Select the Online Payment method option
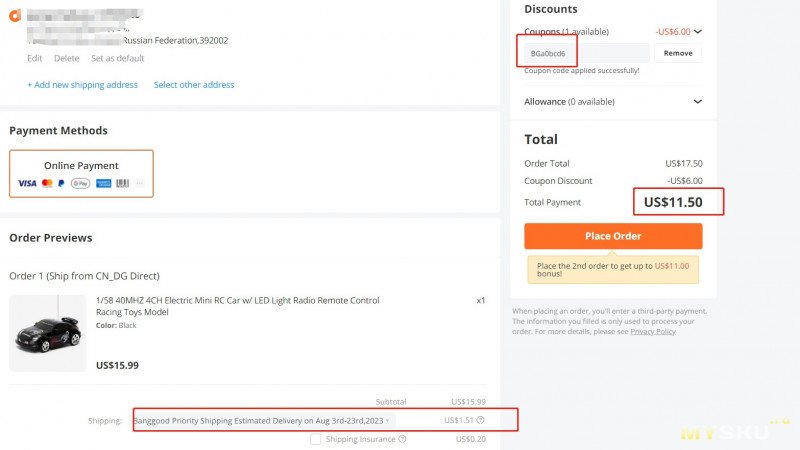 [81, 174]
